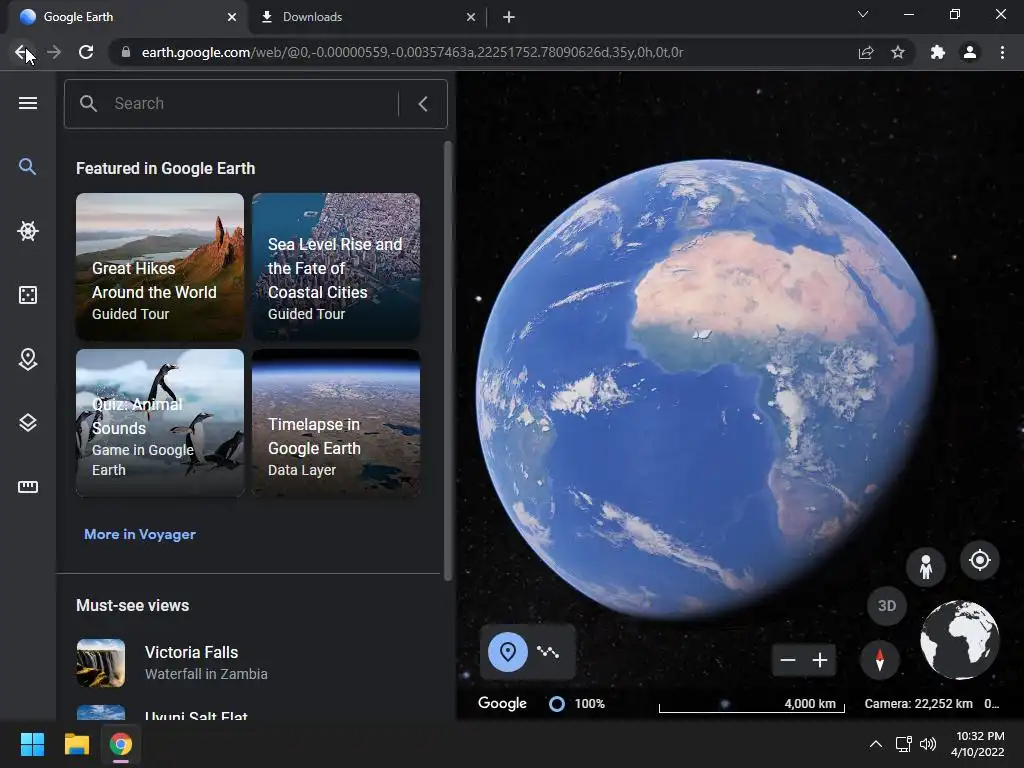Click the magnifier icon in search box
This screenshot has height=768, width=1024.
88,103
